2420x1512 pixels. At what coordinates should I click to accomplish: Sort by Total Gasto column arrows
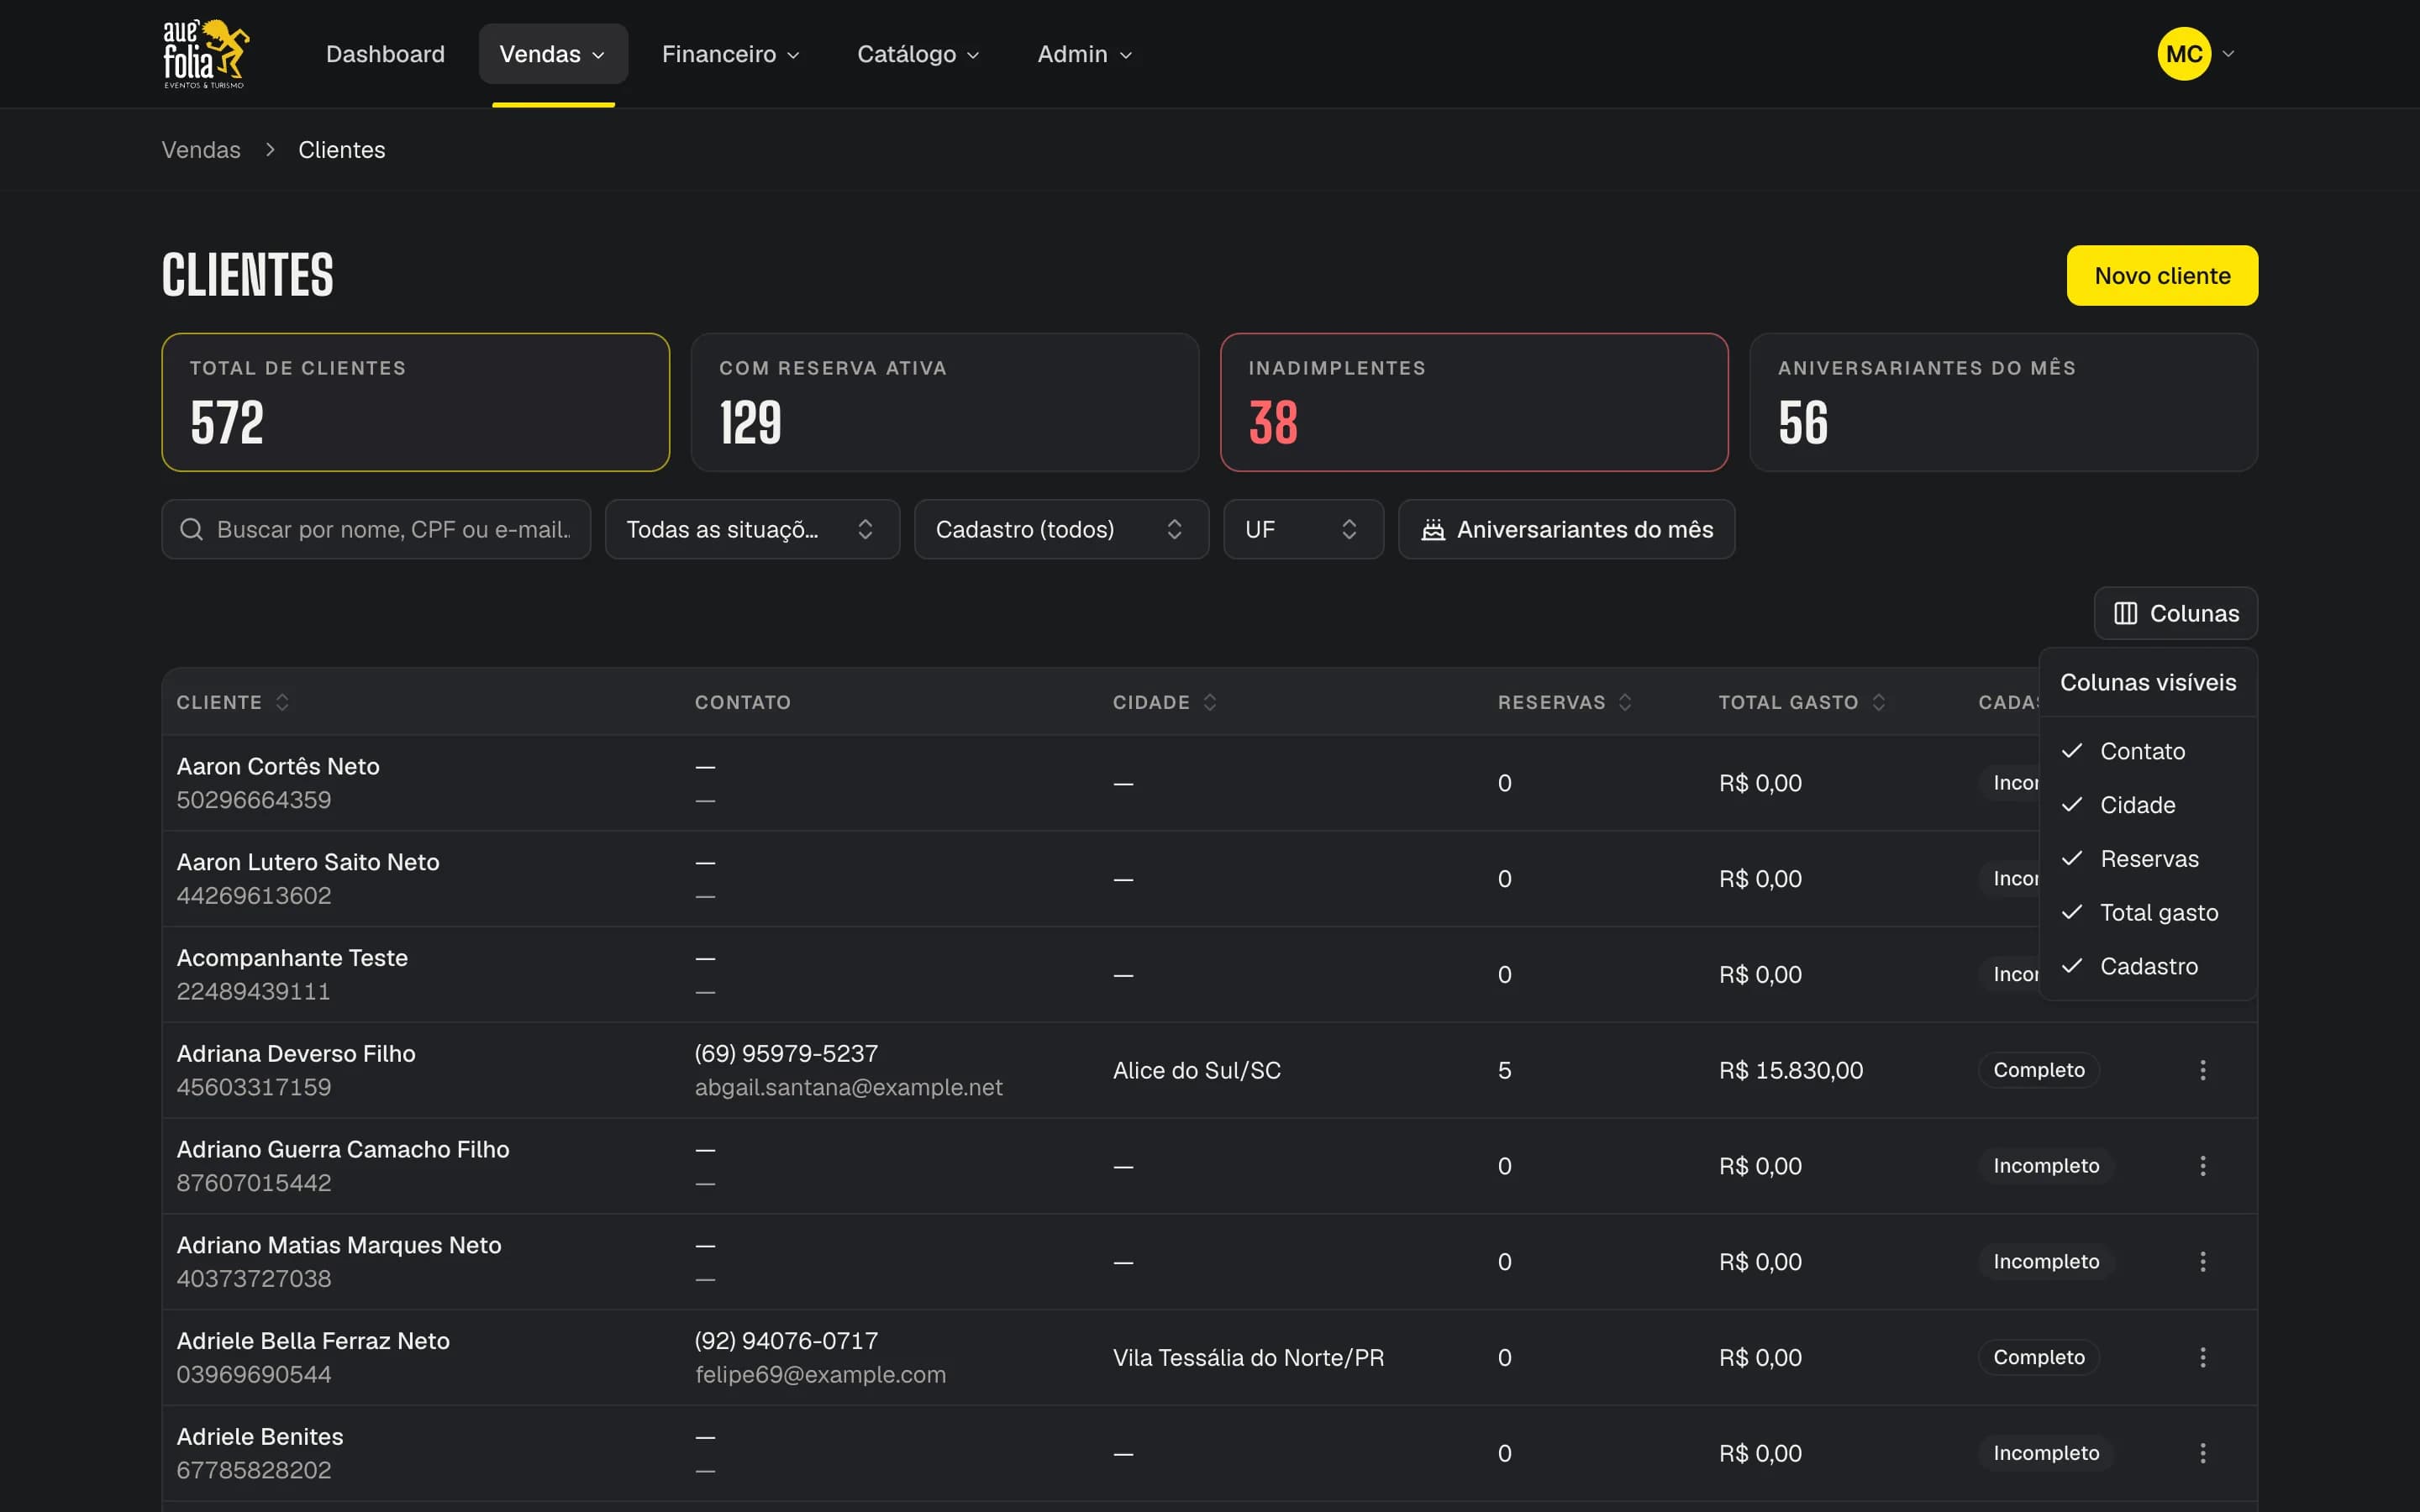tap(1879, 702)
